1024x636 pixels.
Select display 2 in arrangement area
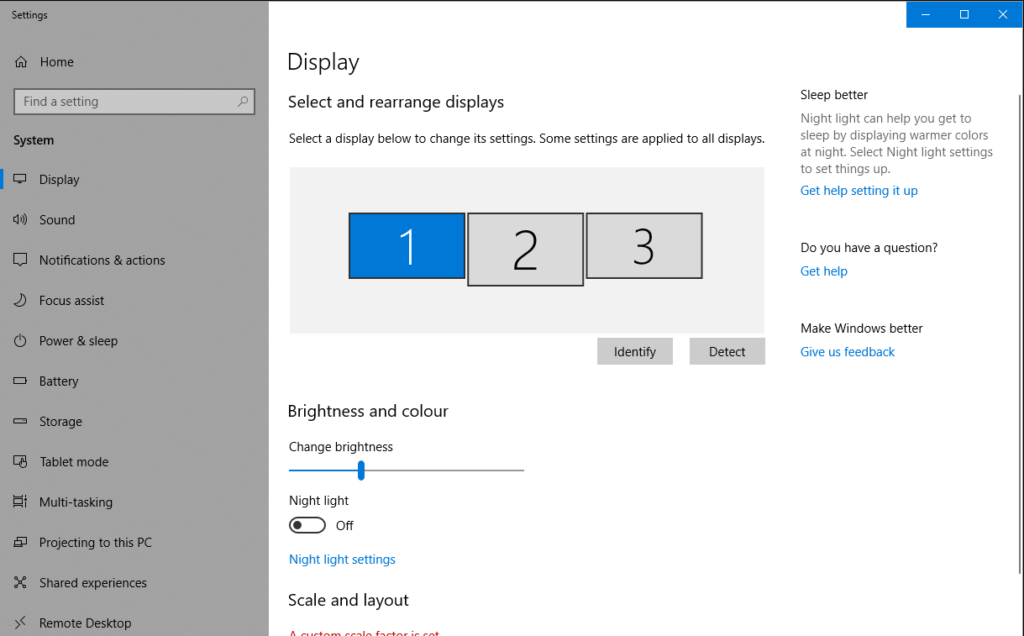click(x=525, y=249)
